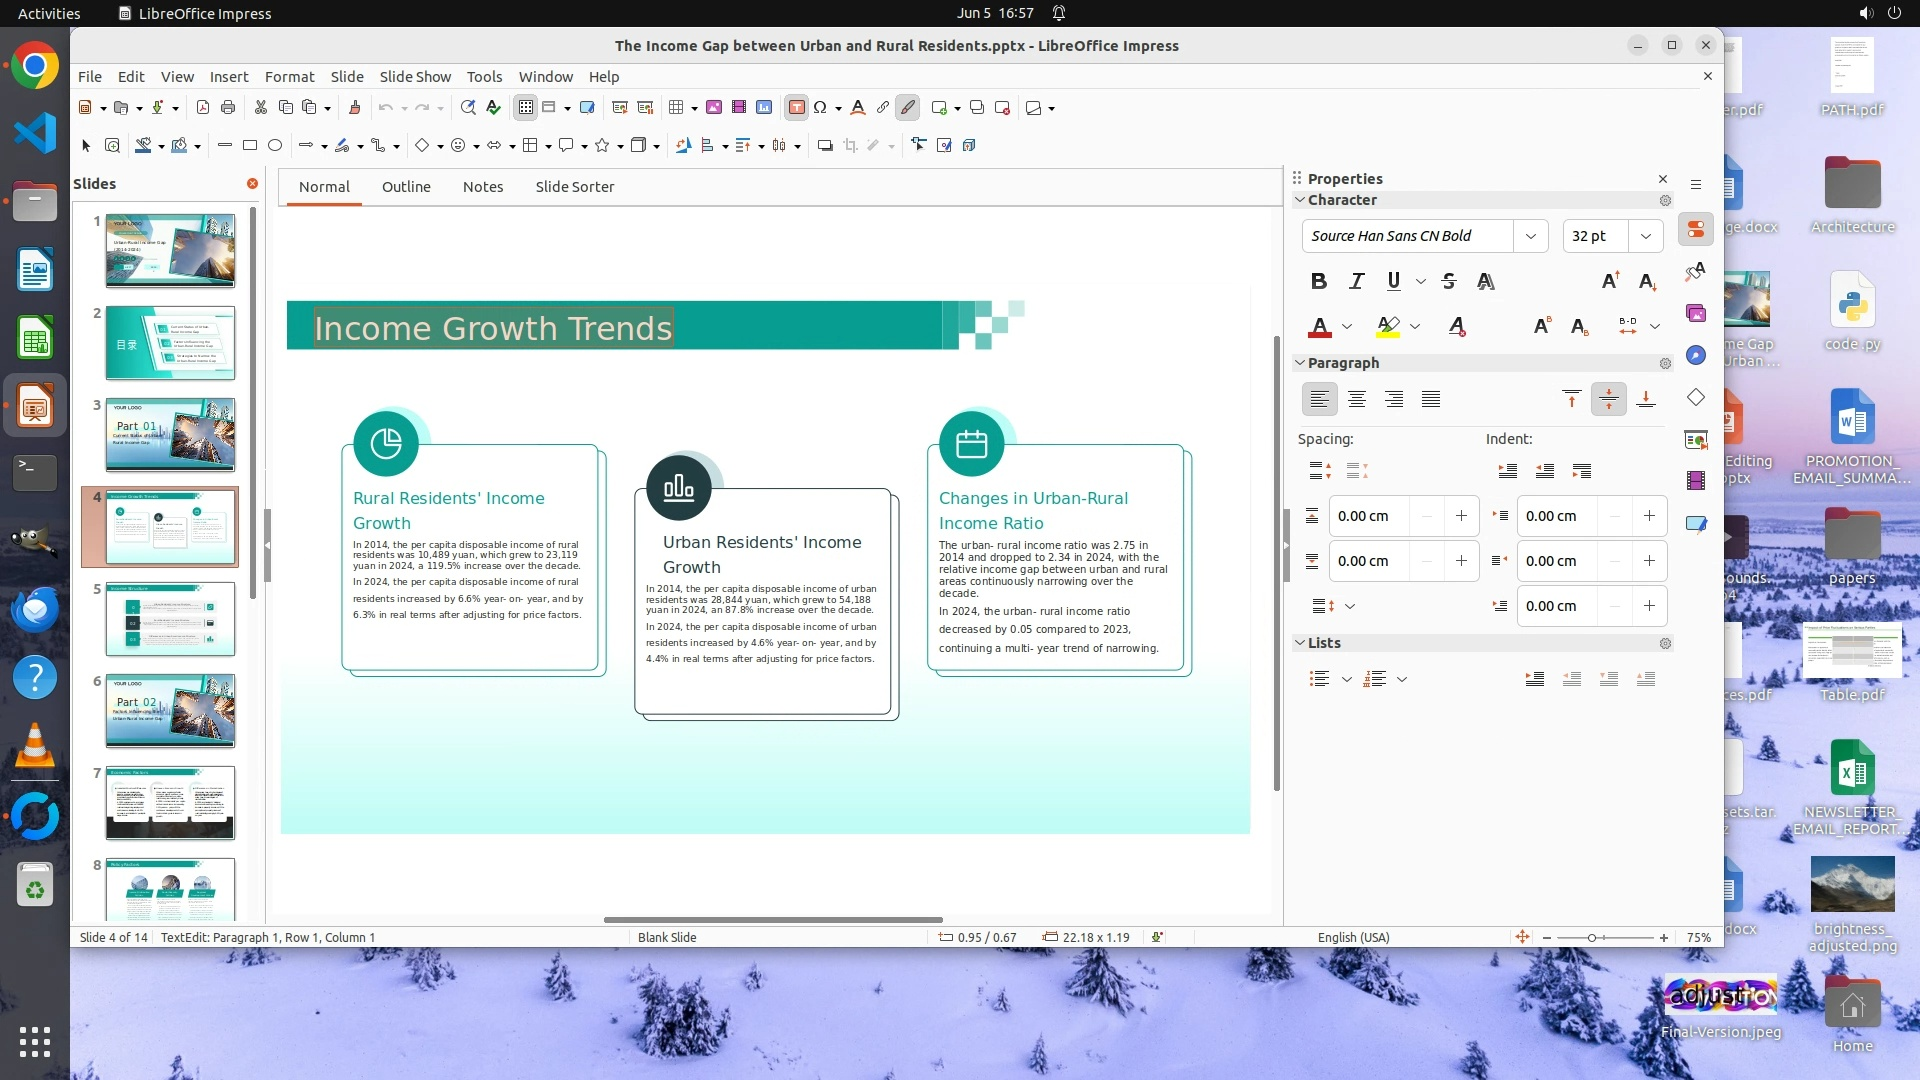Toggle Display Grid toolbar button
The height and width of the screenshot is (1080, 1920).
tap(526, 108)
